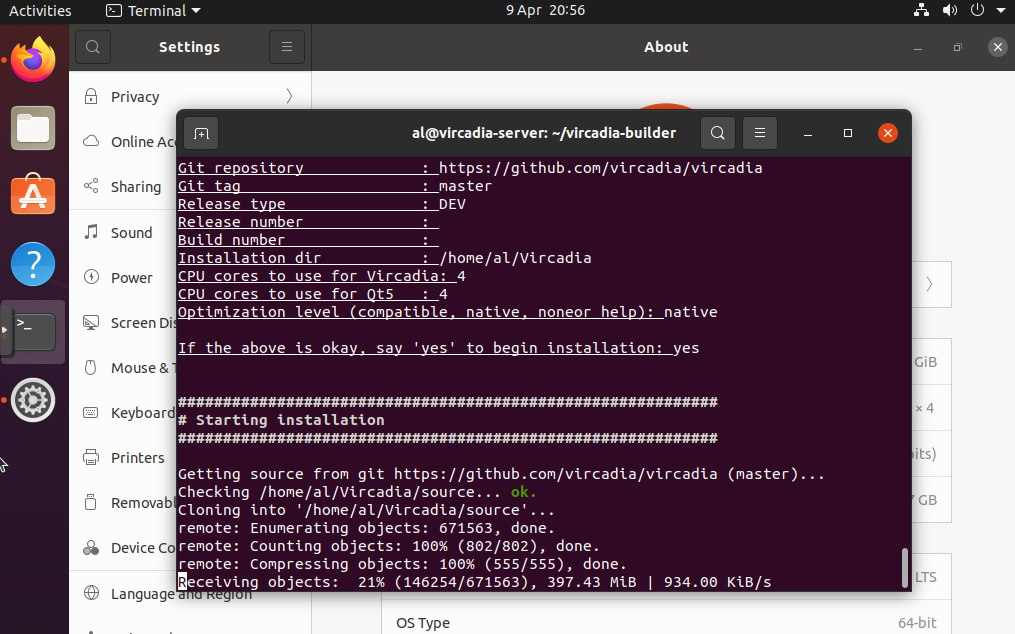The width and height of the screenshot is (1015, 634).
Task: Click the 'Git tag' master line
Action: click(x=335, y=186)
